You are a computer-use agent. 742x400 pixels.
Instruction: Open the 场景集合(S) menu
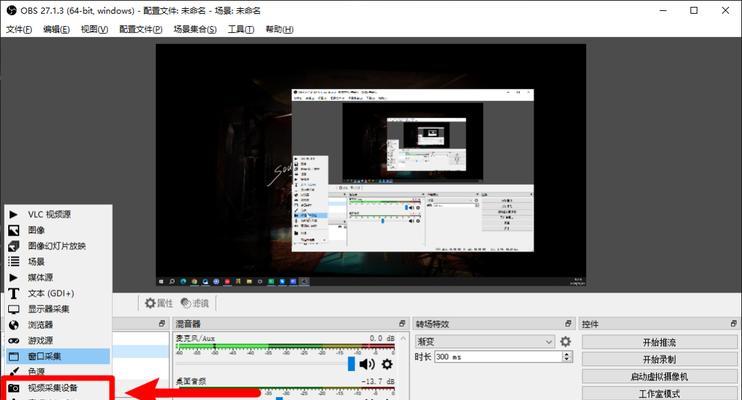point(195,29)
